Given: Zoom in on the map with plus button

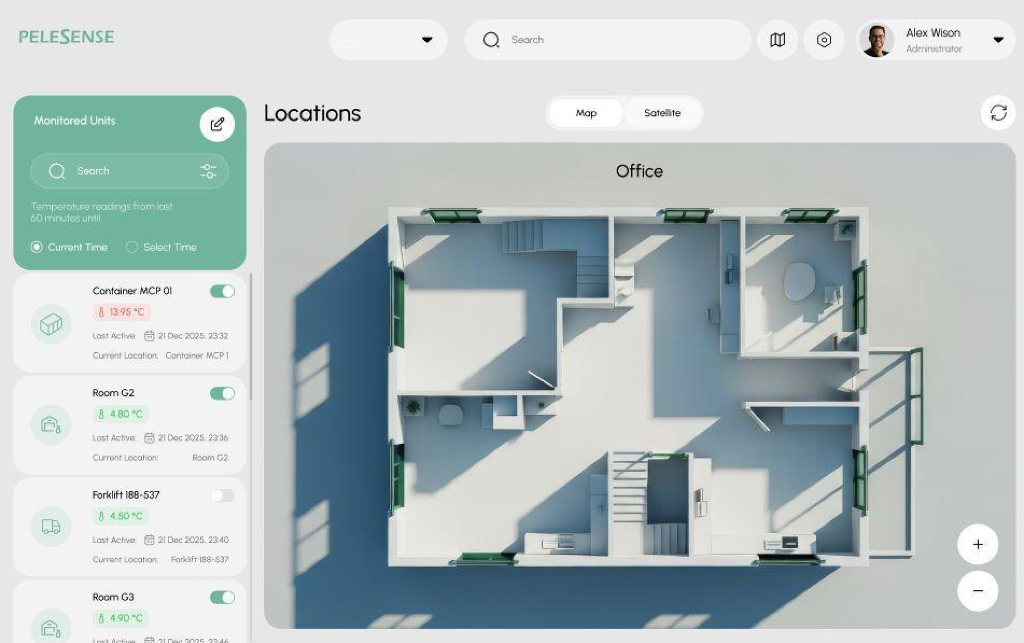Looking at the screenshot, I should tap(978, 544).
